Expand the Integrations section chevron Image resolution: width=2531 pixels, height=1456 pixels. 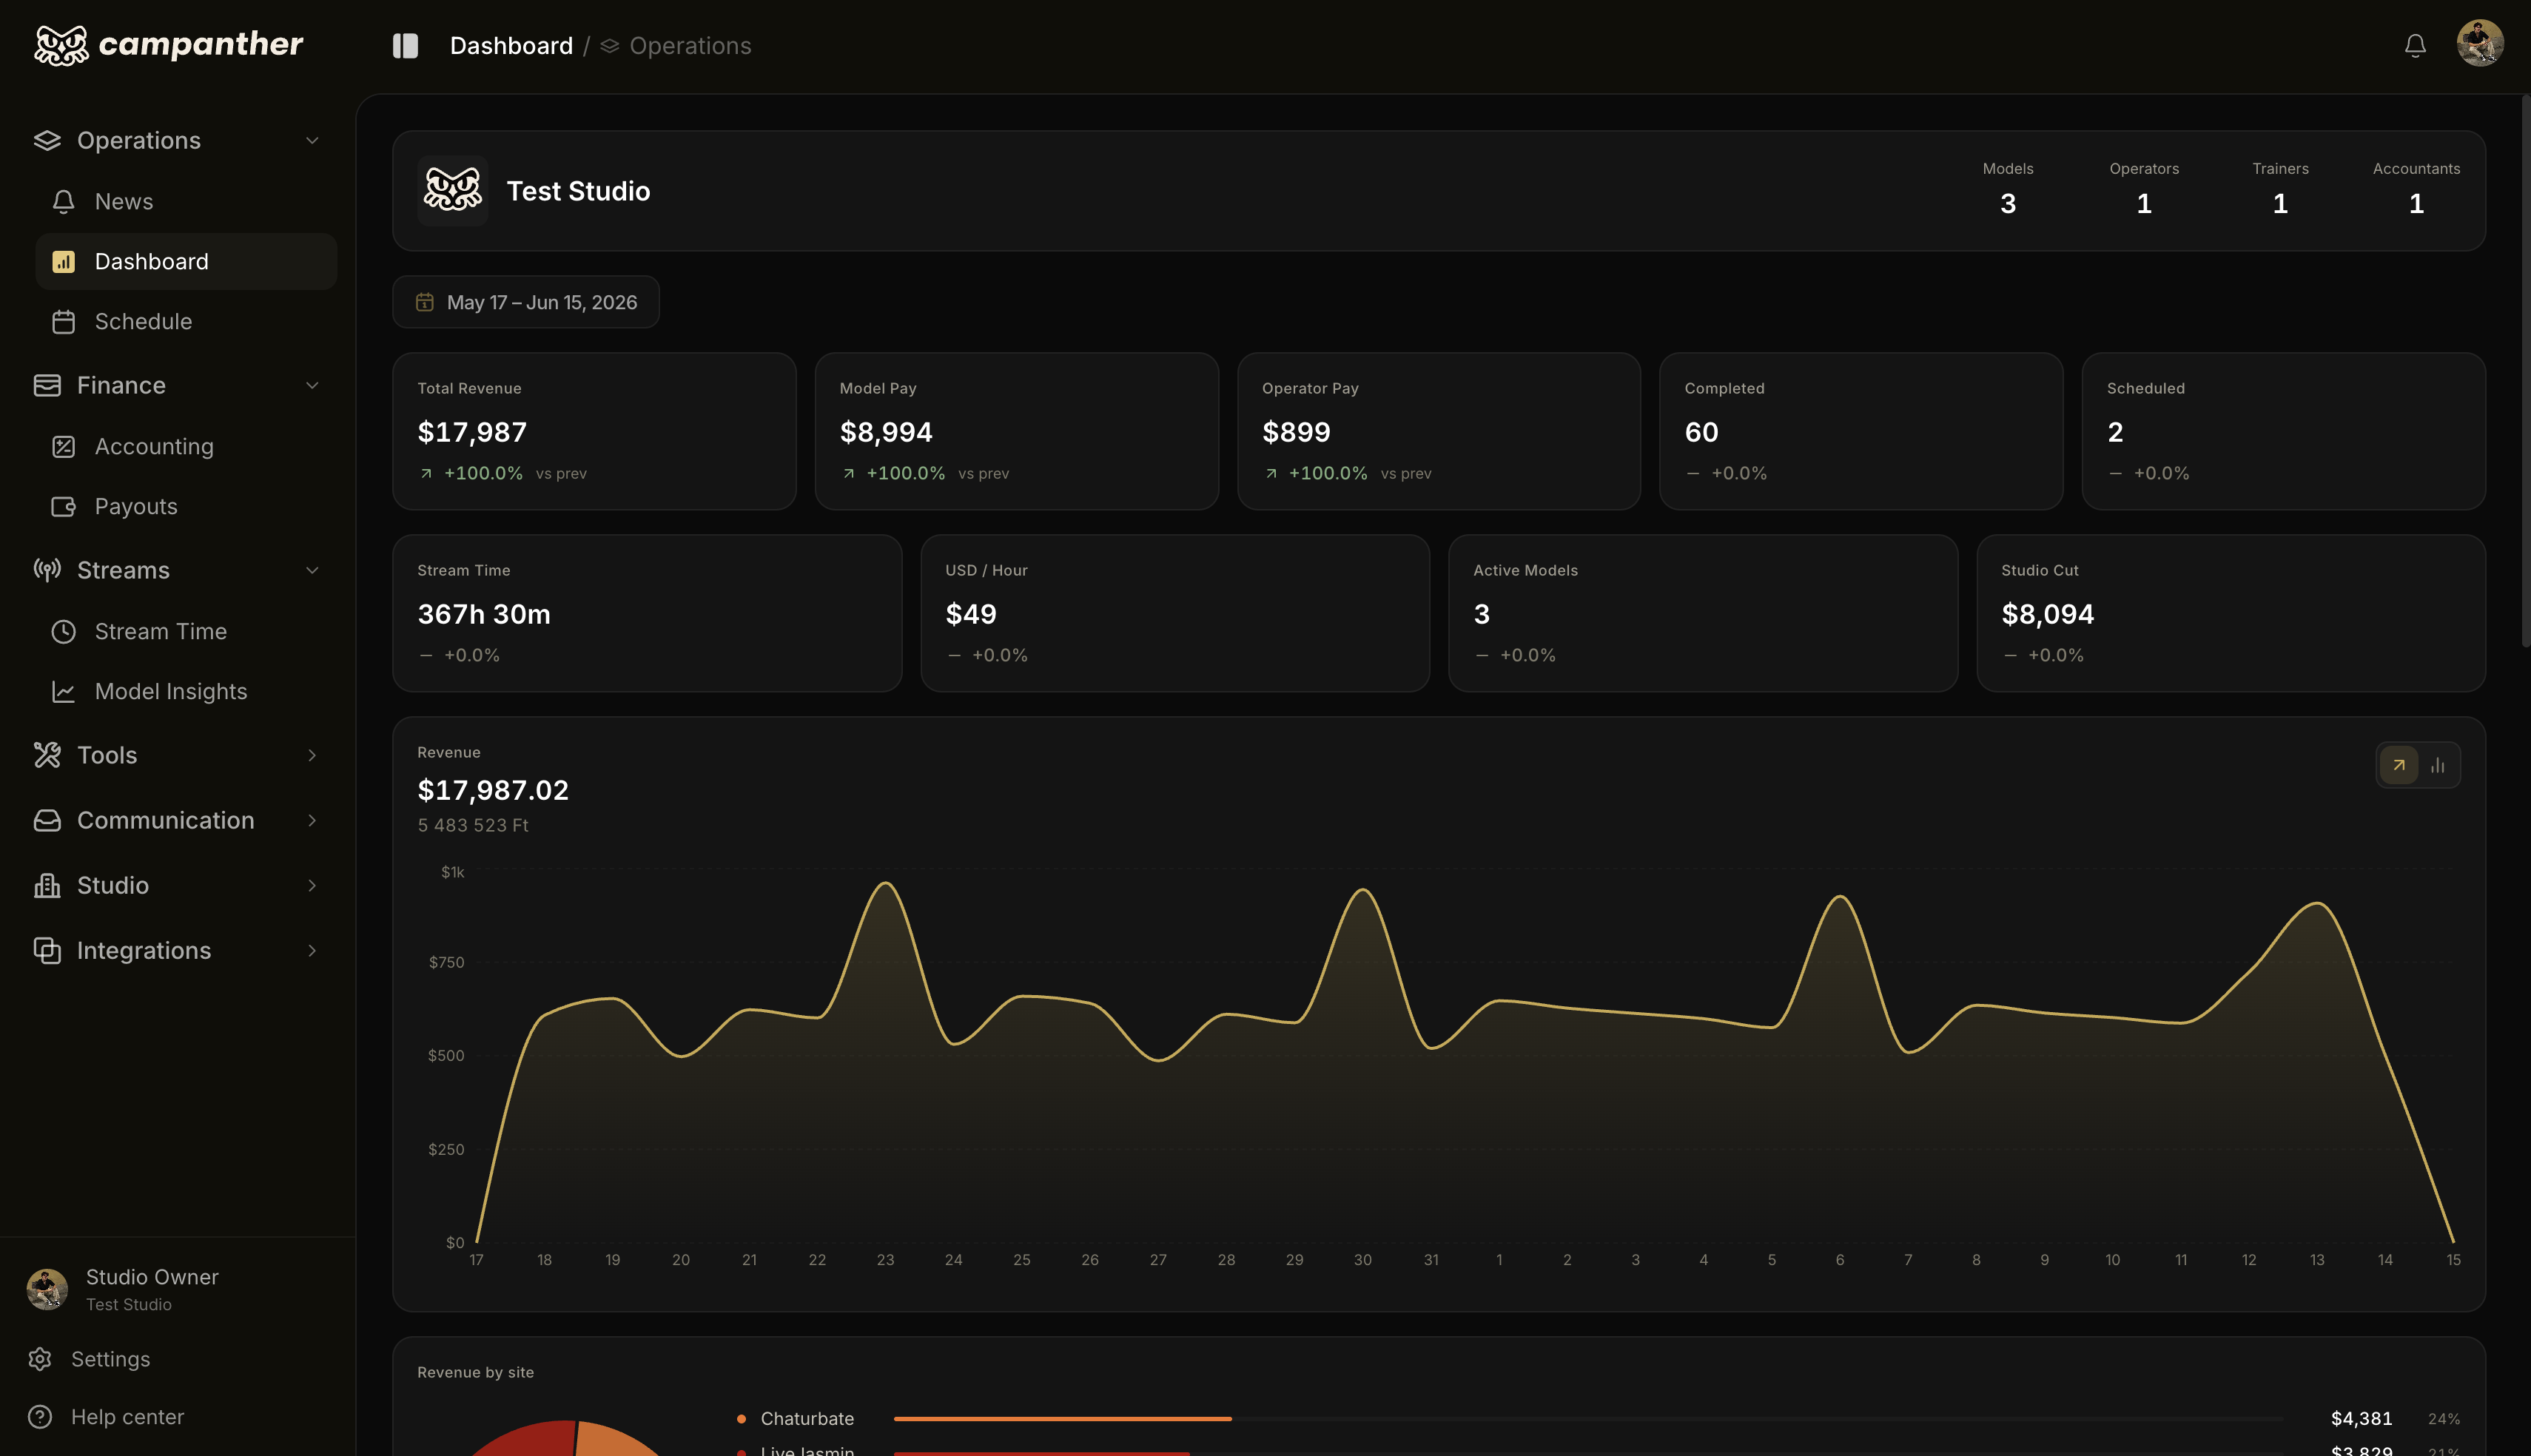[x=312, y=951]
